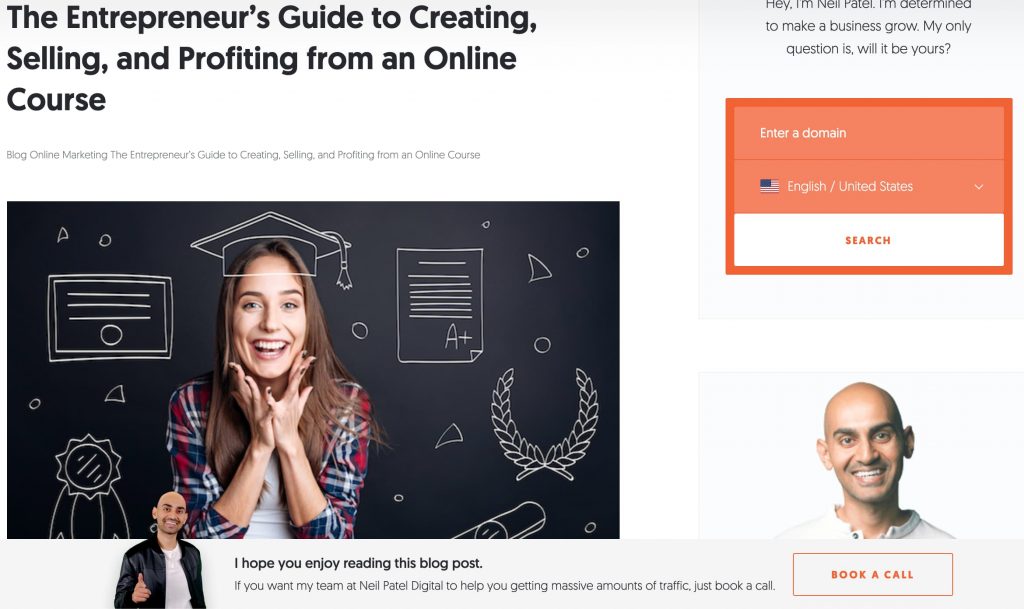Screen dimensions: 1024x609
Task: Click the chalk graduation cap drawing
Action: (272, 249)
